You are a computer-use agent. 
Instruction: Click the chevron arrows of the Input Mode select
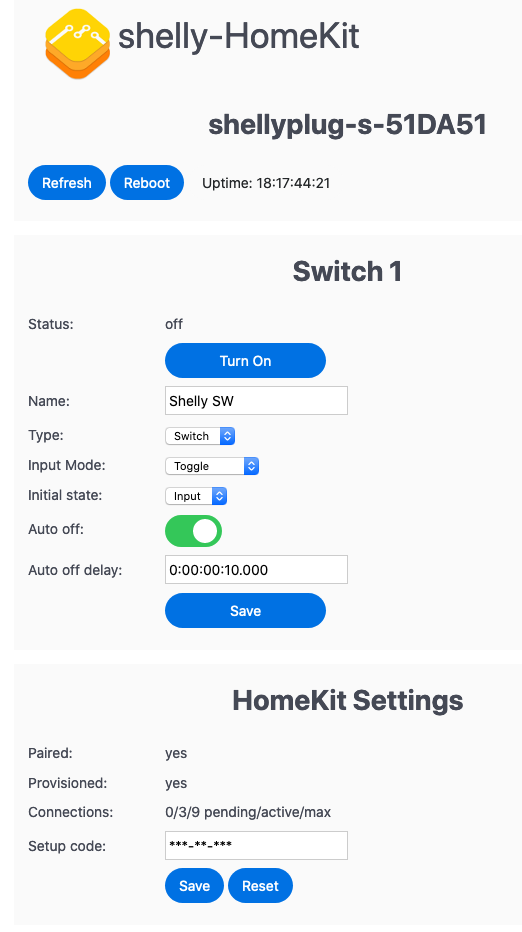(x=251, y=466)
